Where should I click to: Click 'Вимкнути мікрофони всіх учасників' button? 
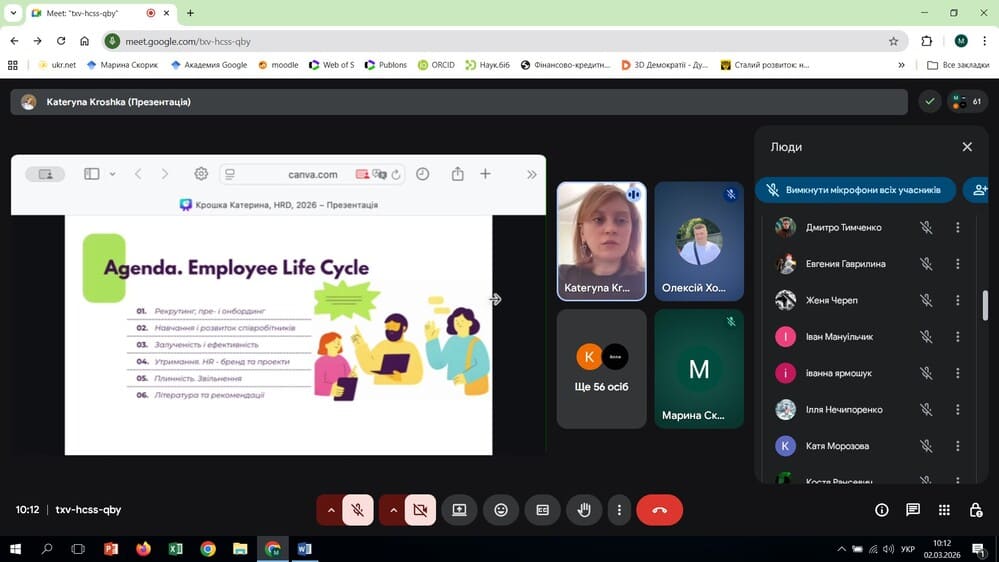(854, 190)
